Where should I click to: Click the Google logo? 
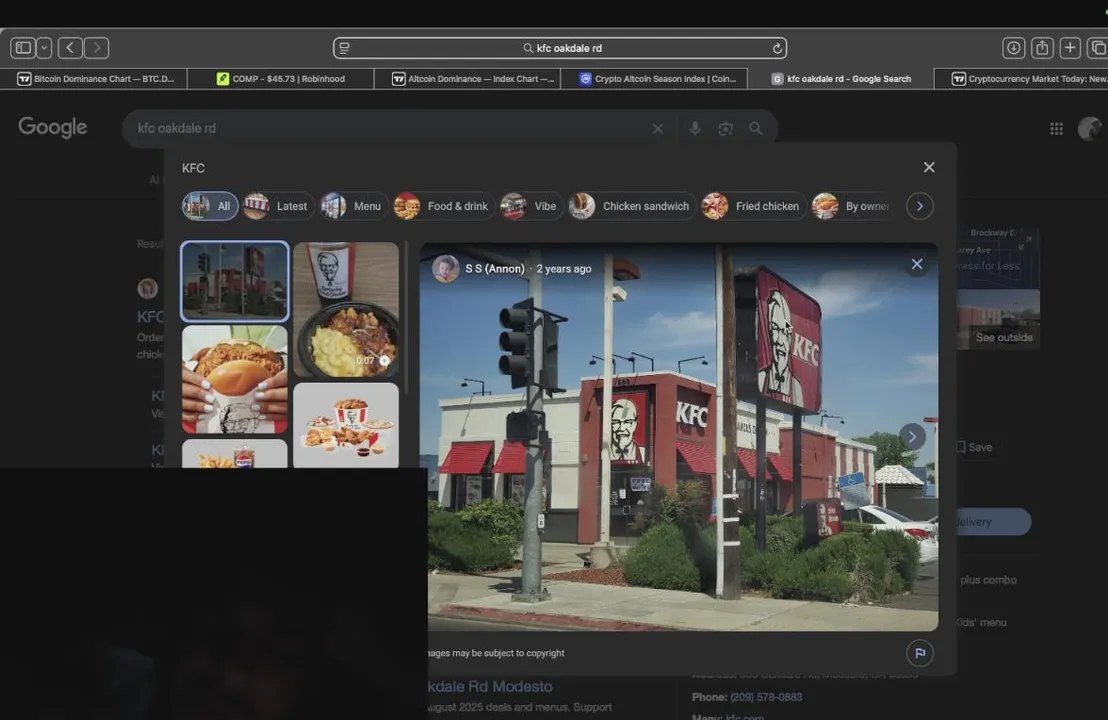coord(53,127)
